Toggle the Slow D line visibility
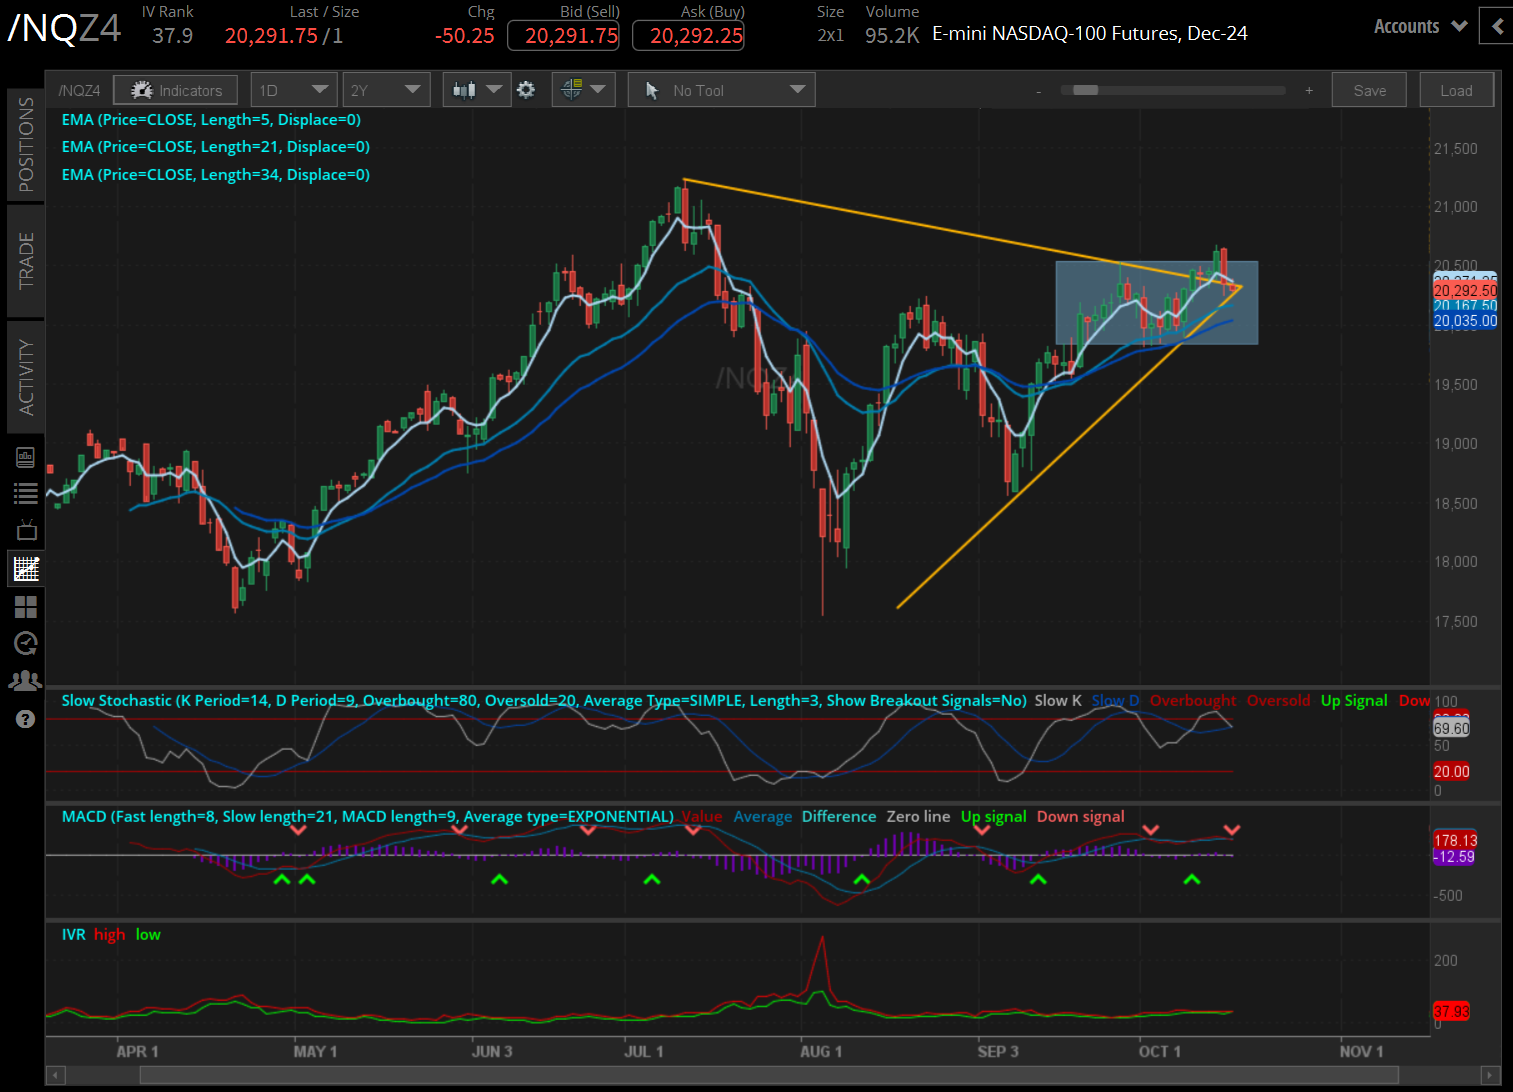The image size is (1513, 1092). click(1114, 700)
